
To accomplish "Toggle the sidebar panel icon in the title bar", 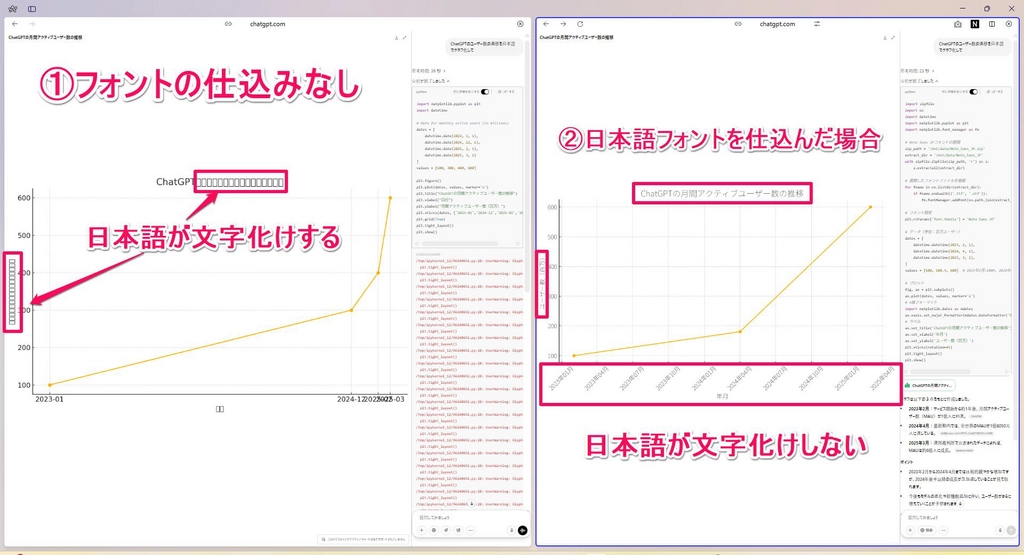I will (x=32, y=9).
